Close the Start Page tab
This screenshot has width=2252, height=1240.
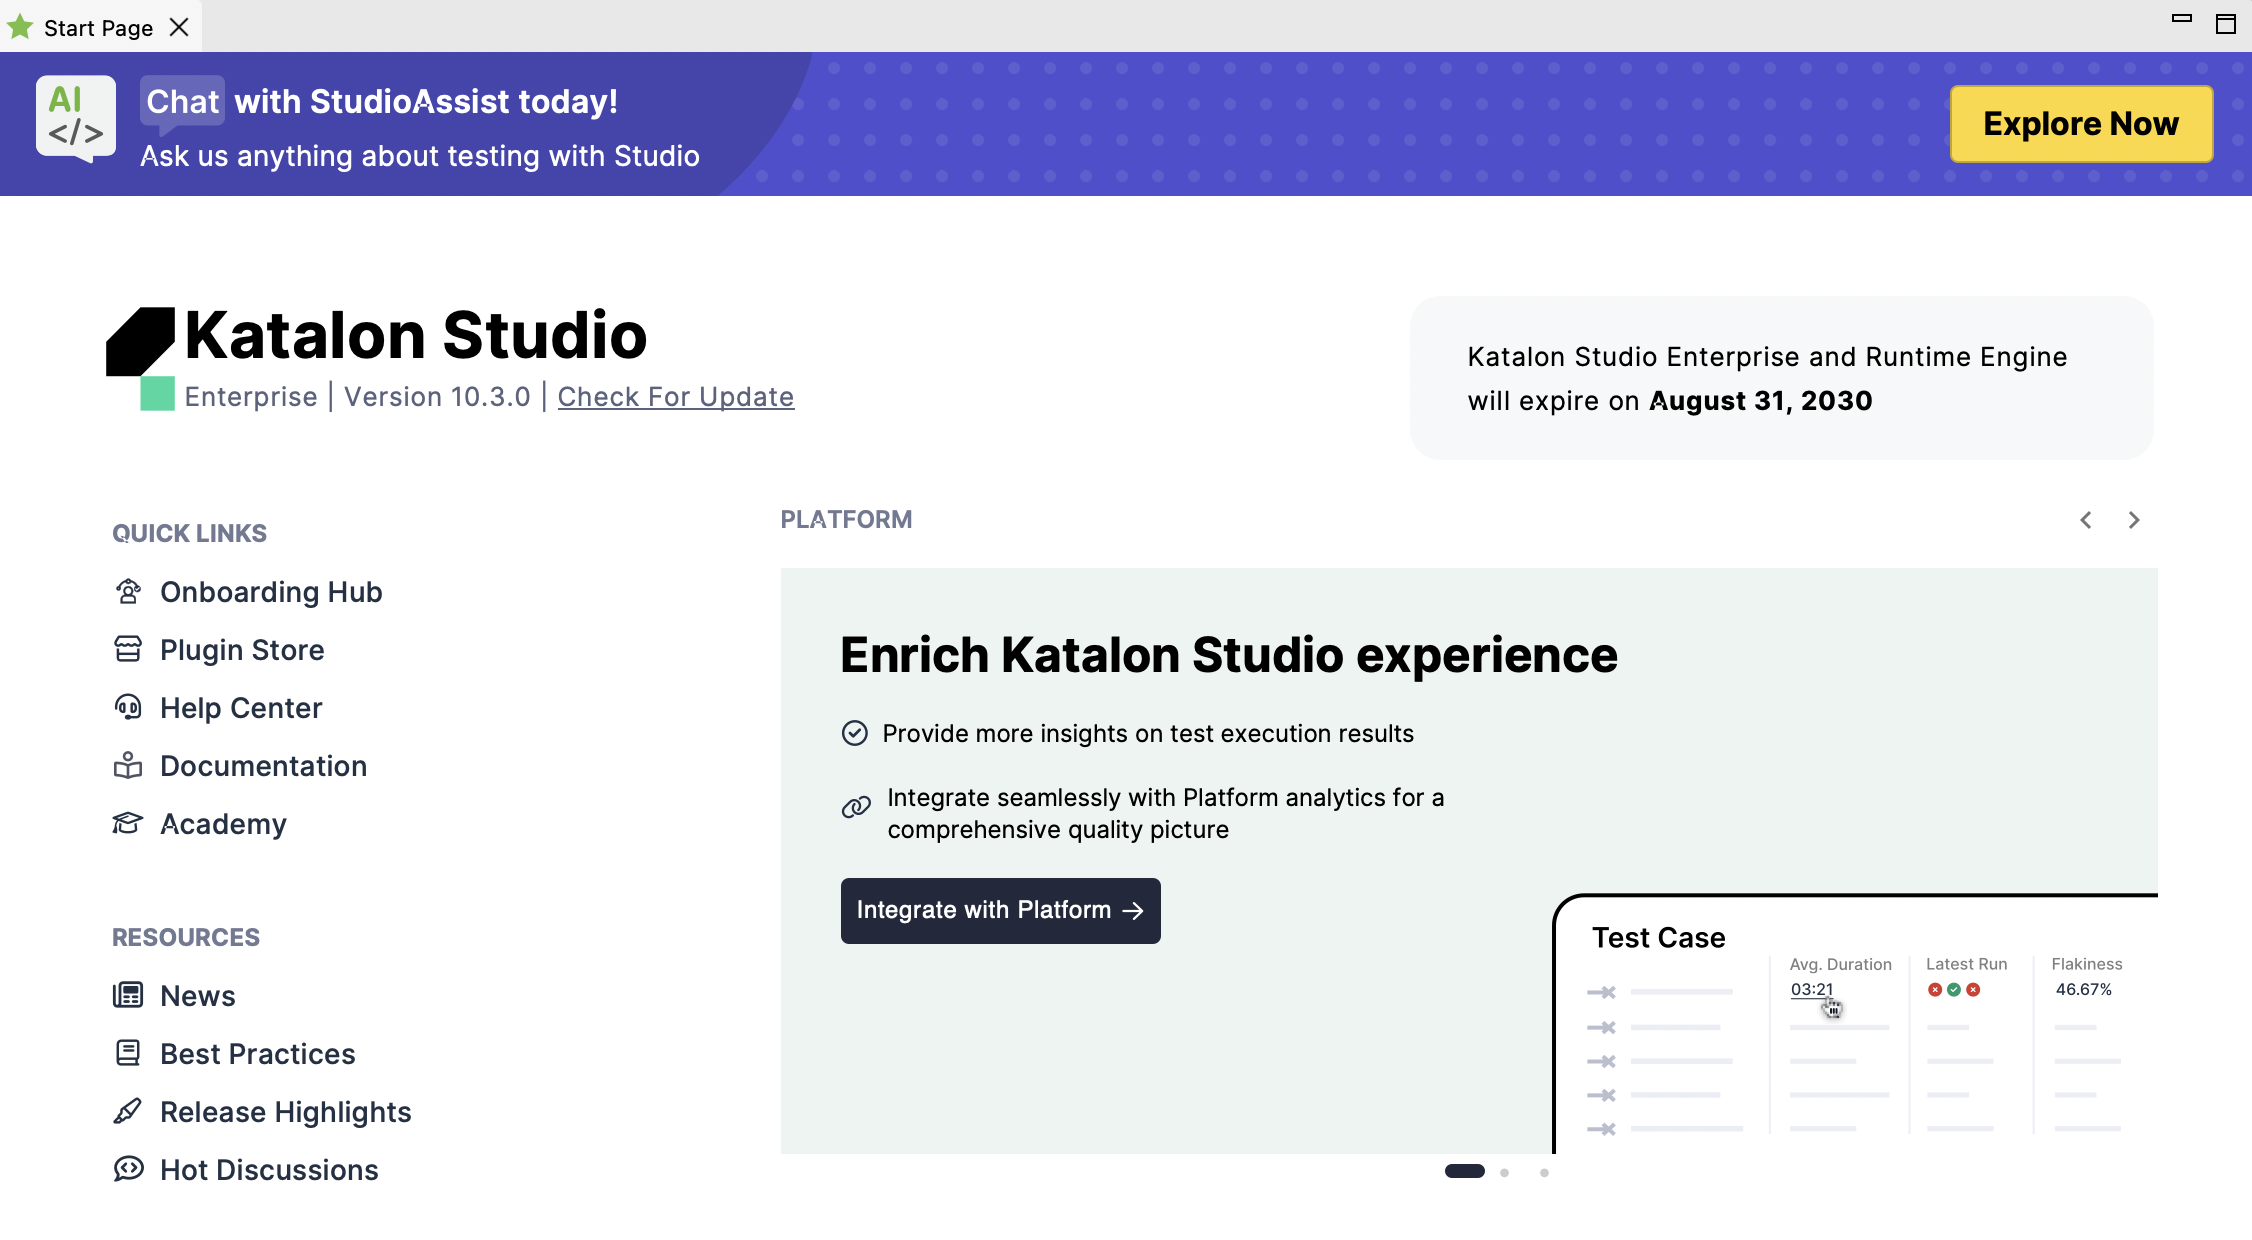(x=179, y=27)
